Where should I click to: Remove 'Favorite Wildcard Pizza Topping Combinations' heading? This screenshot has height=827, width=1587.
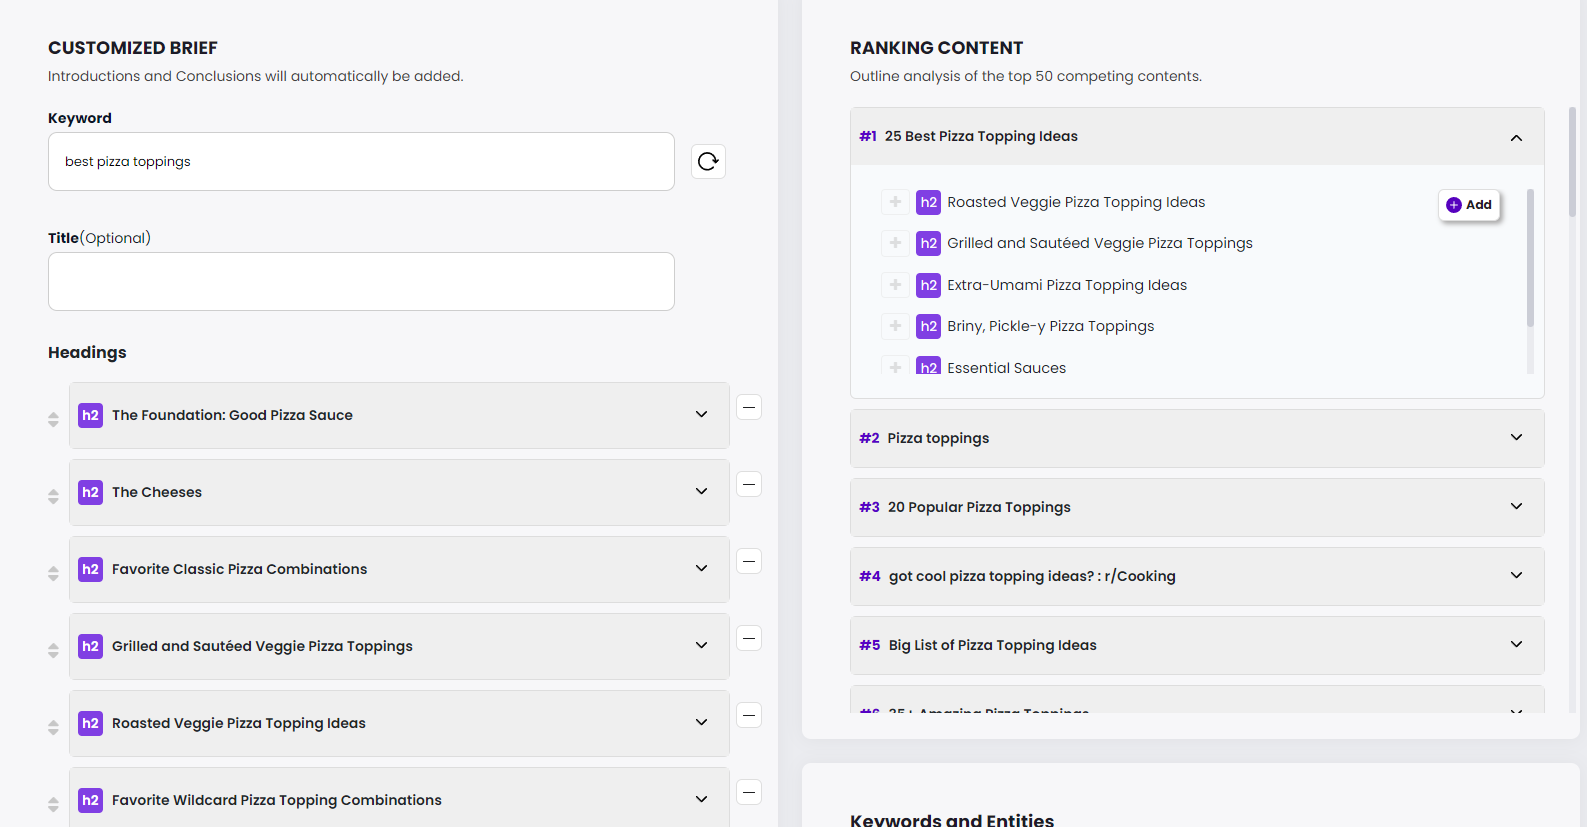pos(749,792)
